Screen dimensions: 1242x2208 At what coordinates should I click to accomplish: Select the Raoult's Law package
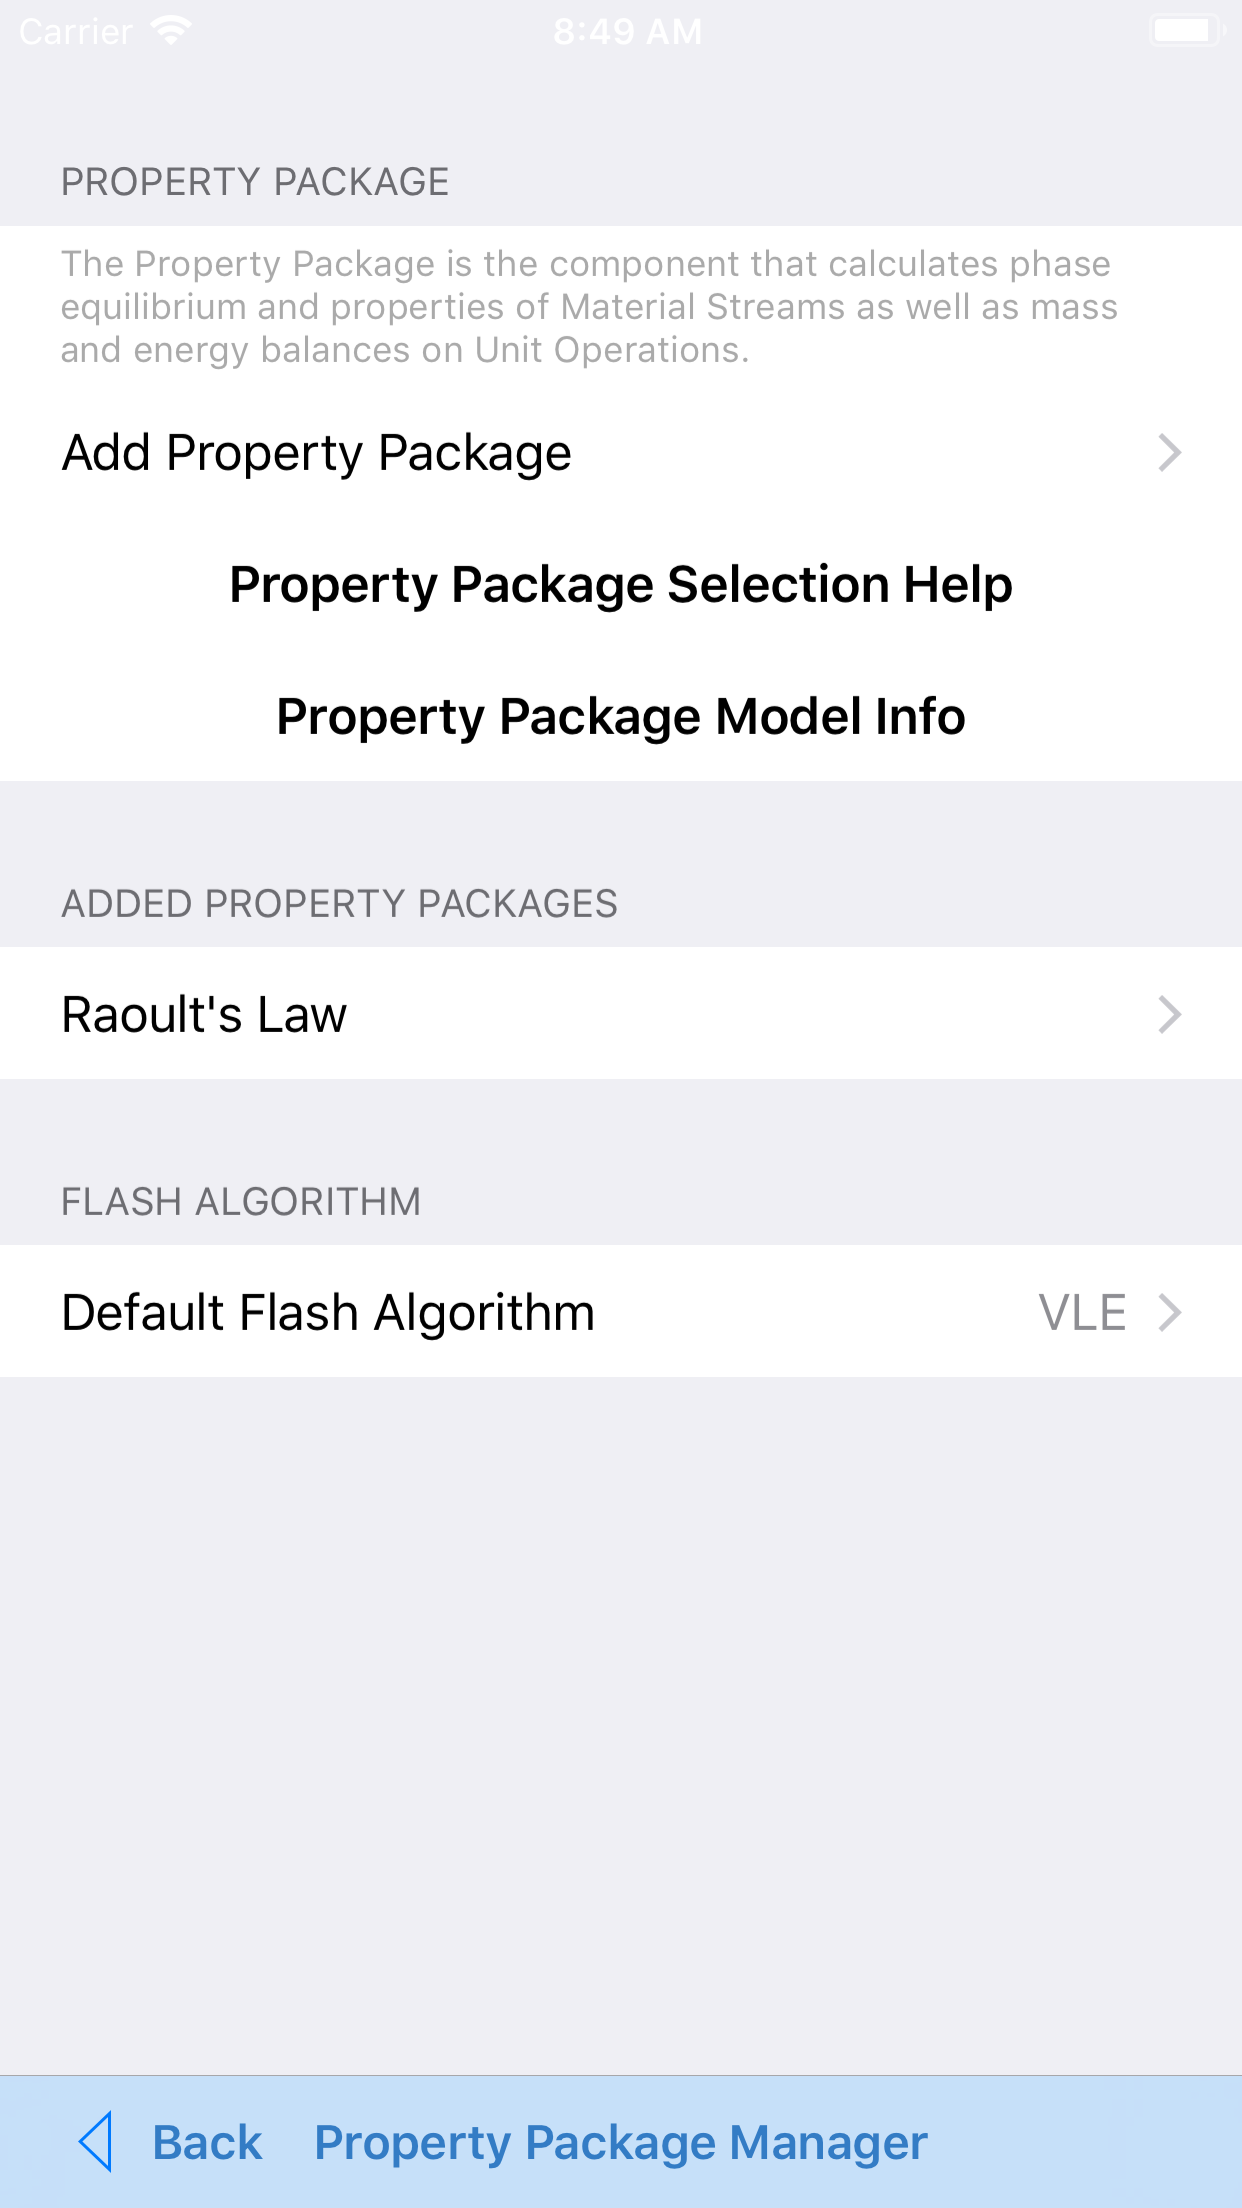(x=204, y=1014)
